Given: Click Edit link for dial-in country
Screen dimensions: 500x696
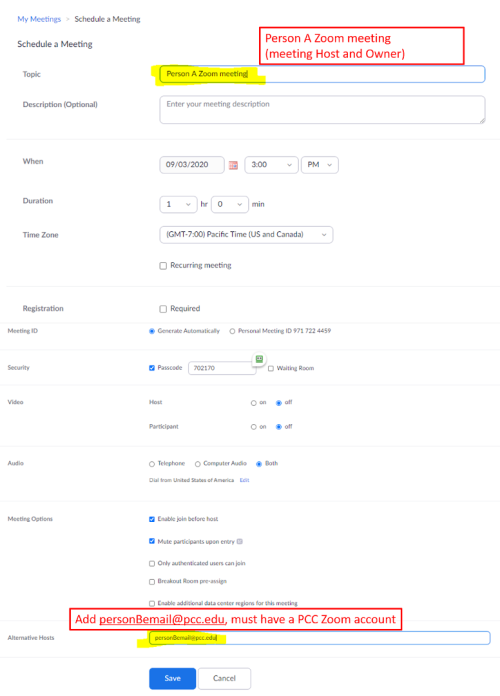Looking at the screenshot, I should pyautogui.click(x=244, y=480).
